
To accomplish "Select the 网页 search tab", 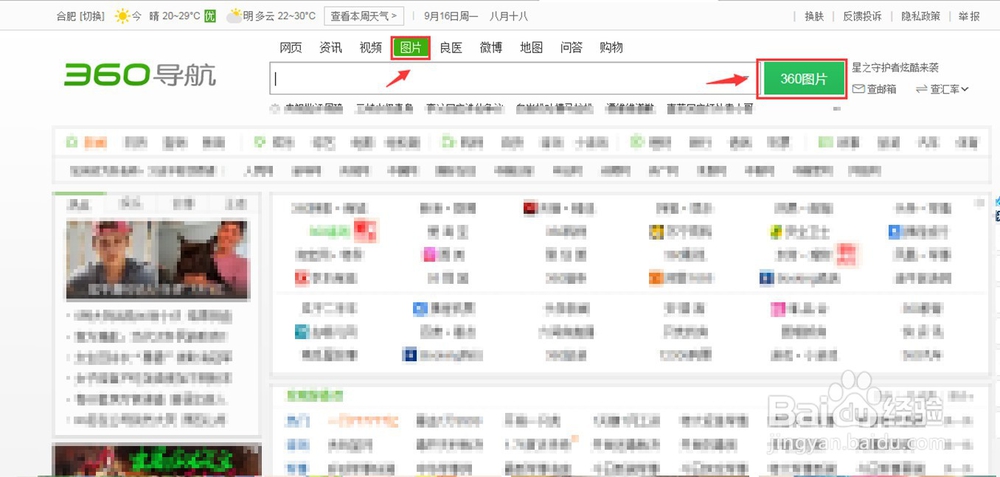I will (291, 47).
